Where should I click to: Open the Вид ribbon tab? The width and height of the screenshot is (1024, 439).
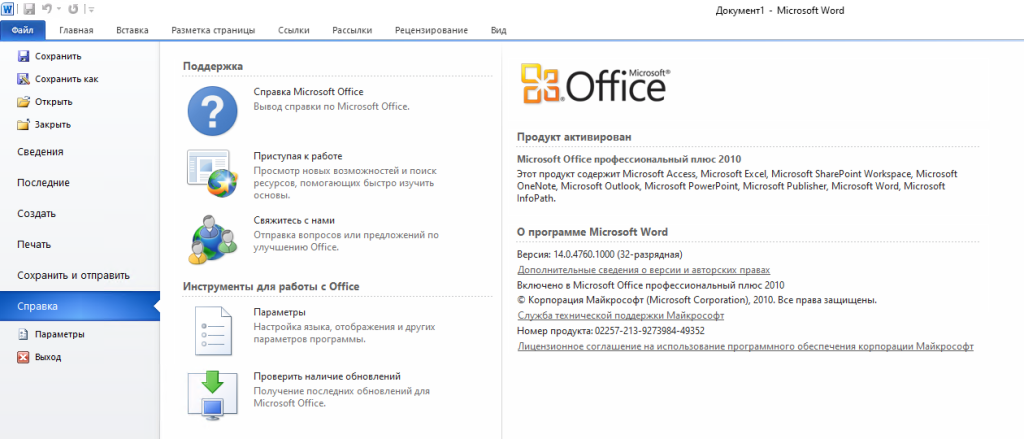click(498, 30)
